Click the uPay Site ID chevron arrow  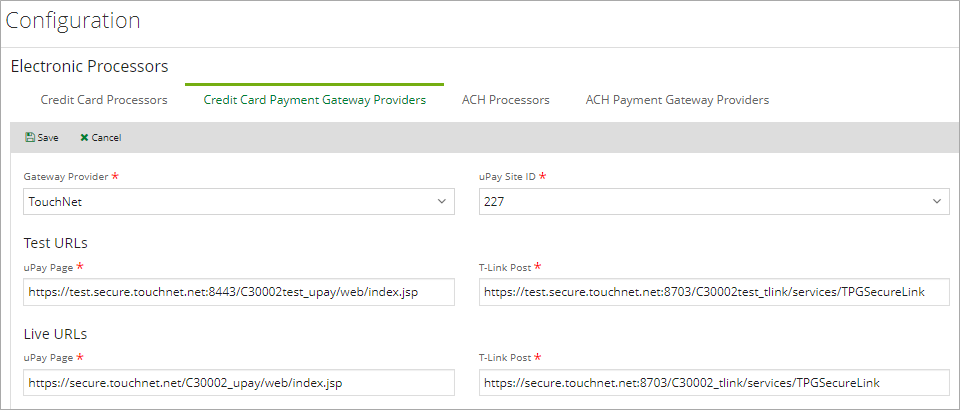(x=937, y=201)
